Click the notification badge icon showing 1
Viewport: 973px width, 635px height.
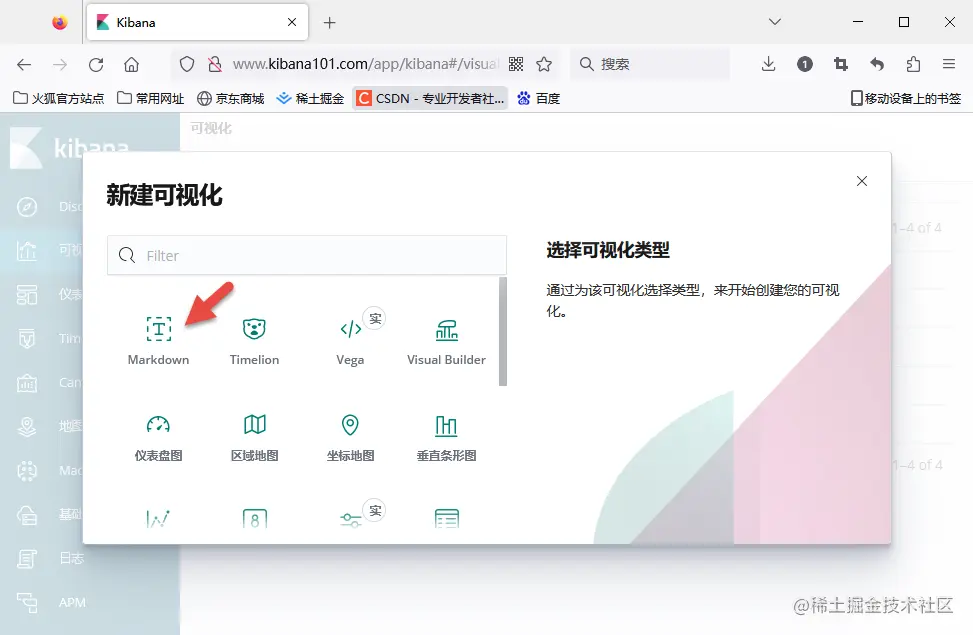[805, 64]
